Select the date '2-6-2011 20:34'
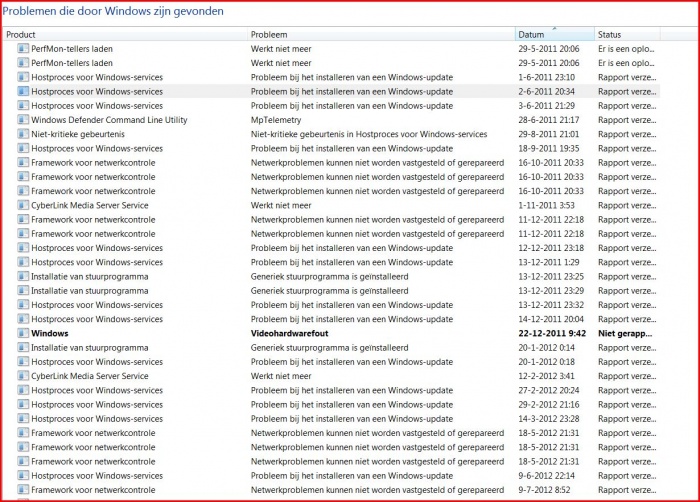The height and width of the screenshot is (502, 700). (546, 91)
